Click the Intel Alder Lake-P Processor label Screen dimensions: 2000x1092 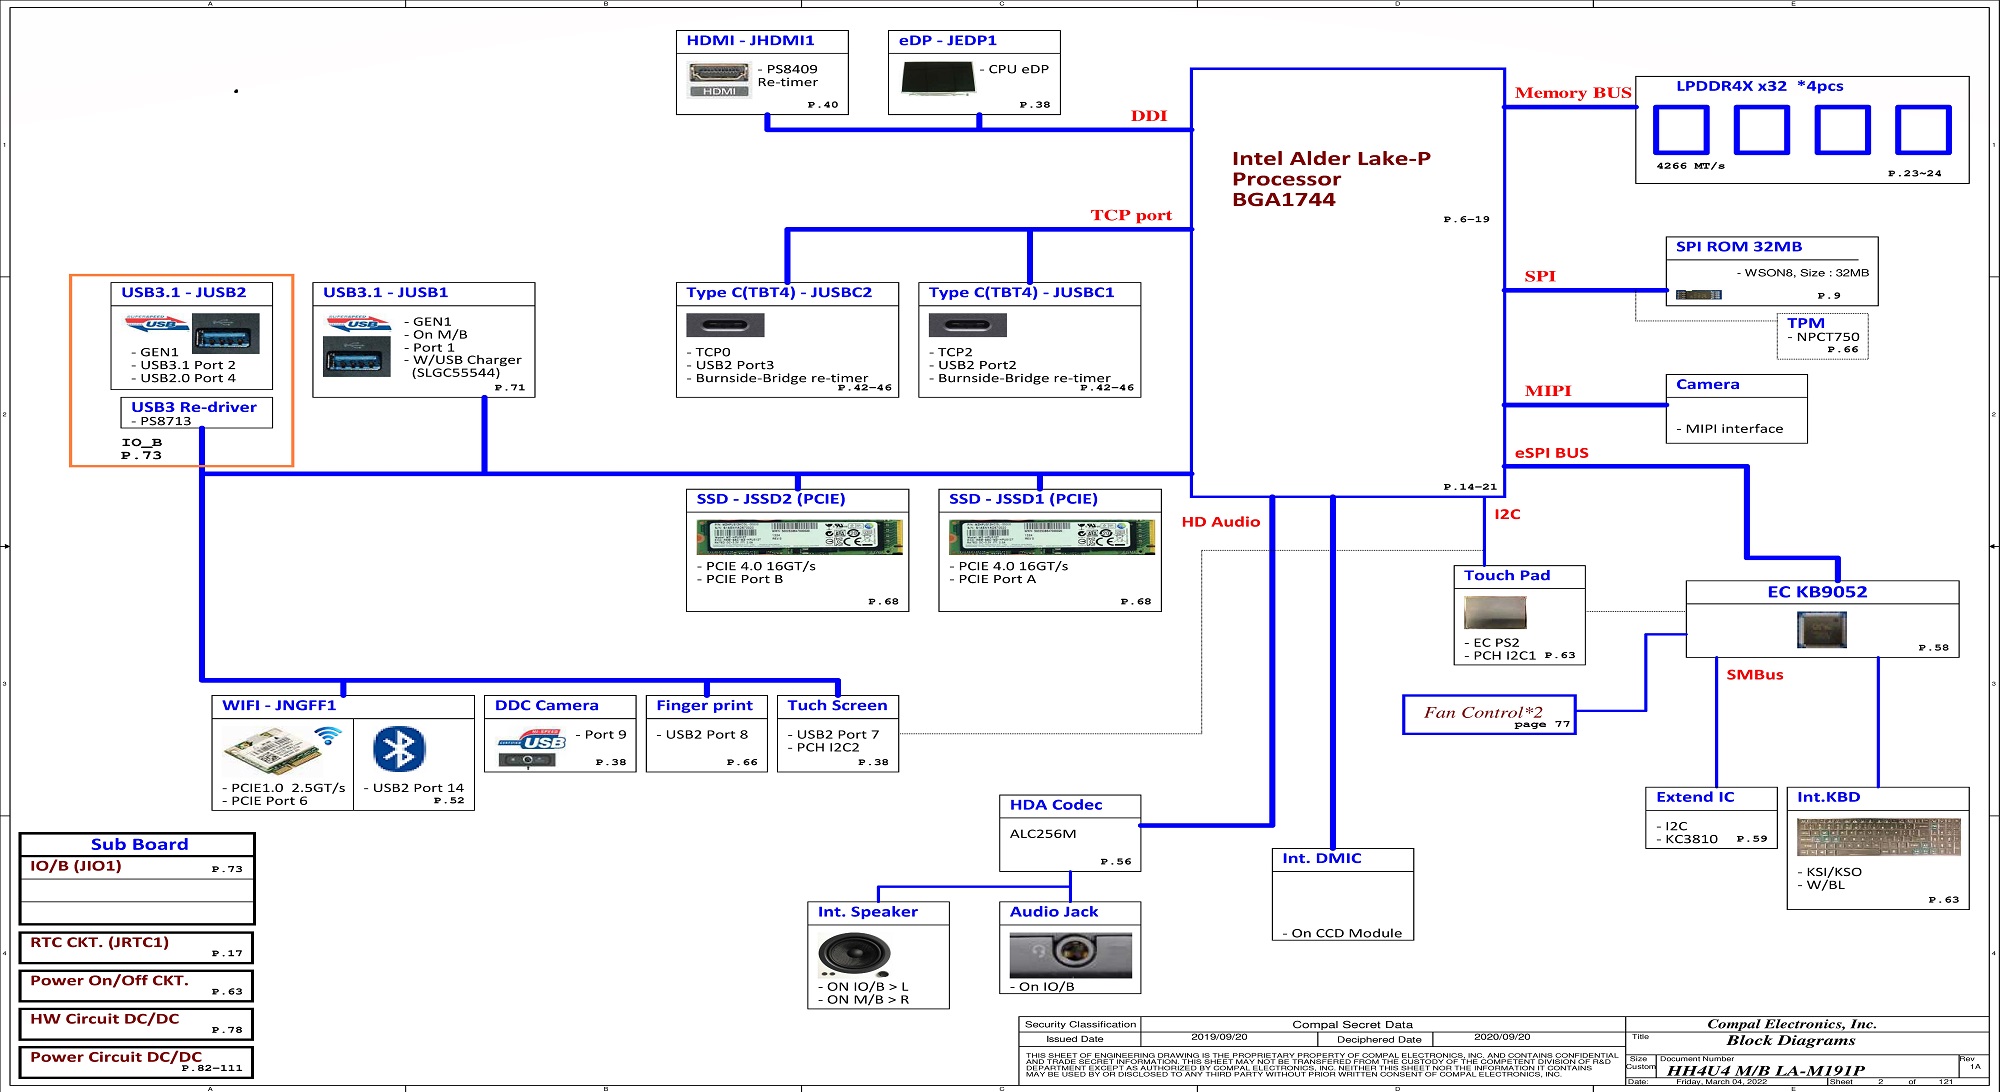click(1331, 179)
